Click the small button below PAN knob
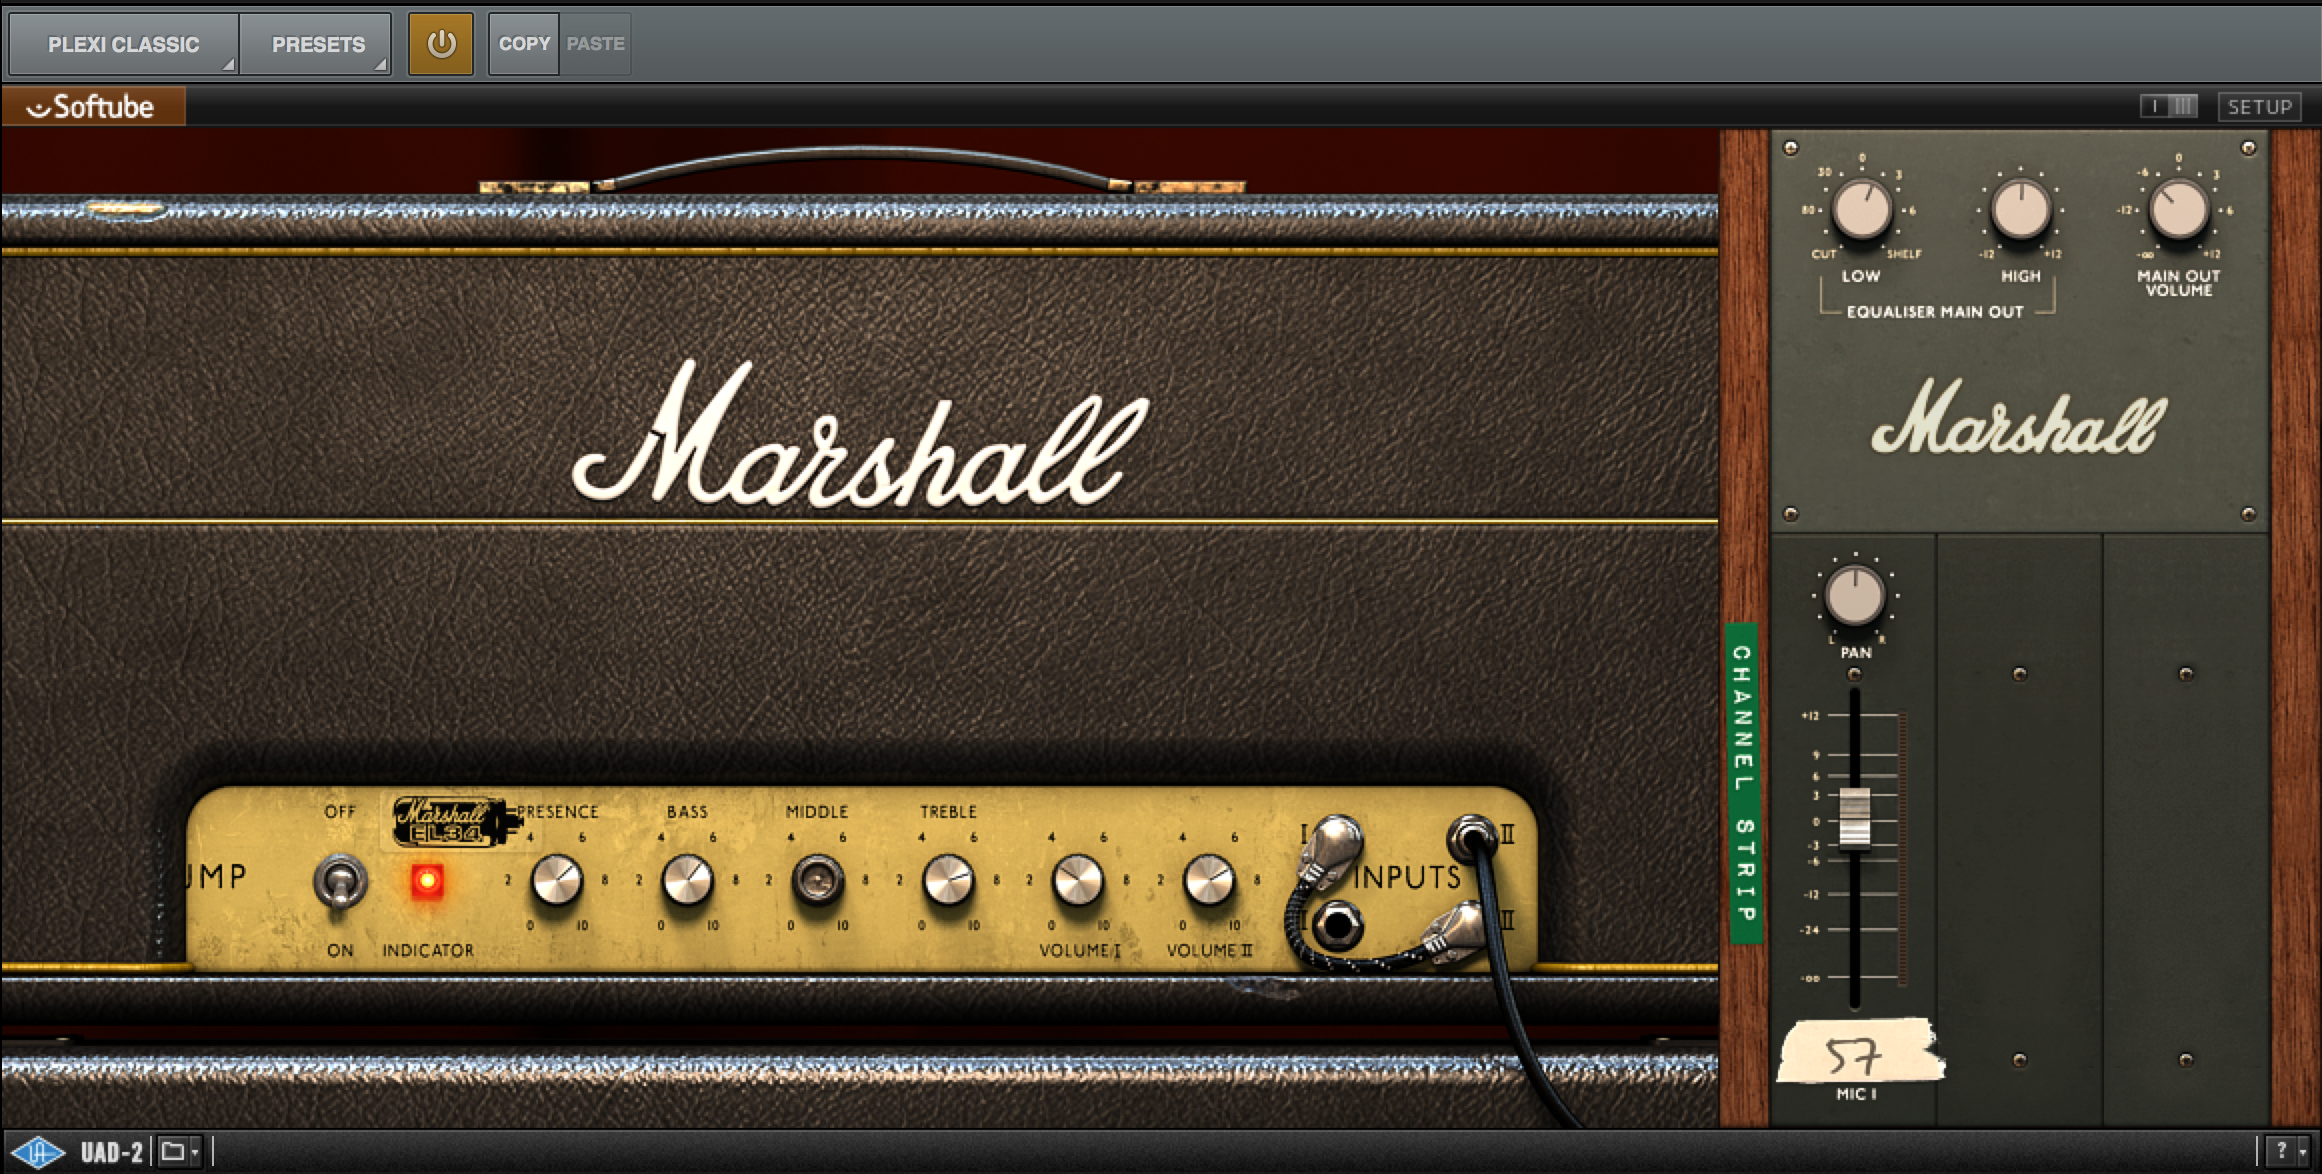The image size is (2322, 1174). tap(1855, 674)
